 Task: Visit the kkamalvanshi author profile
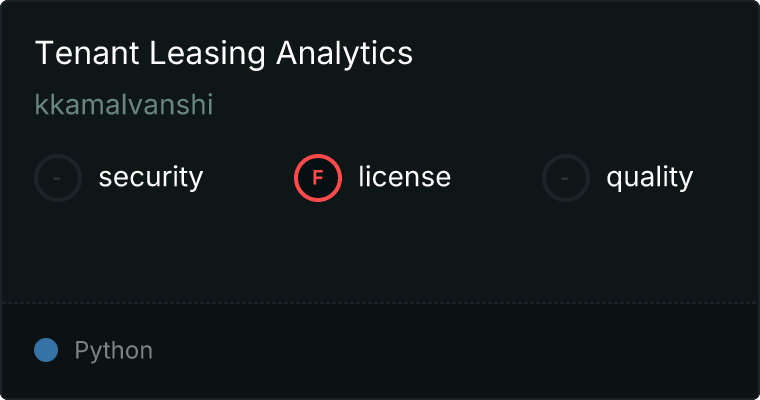124,105
